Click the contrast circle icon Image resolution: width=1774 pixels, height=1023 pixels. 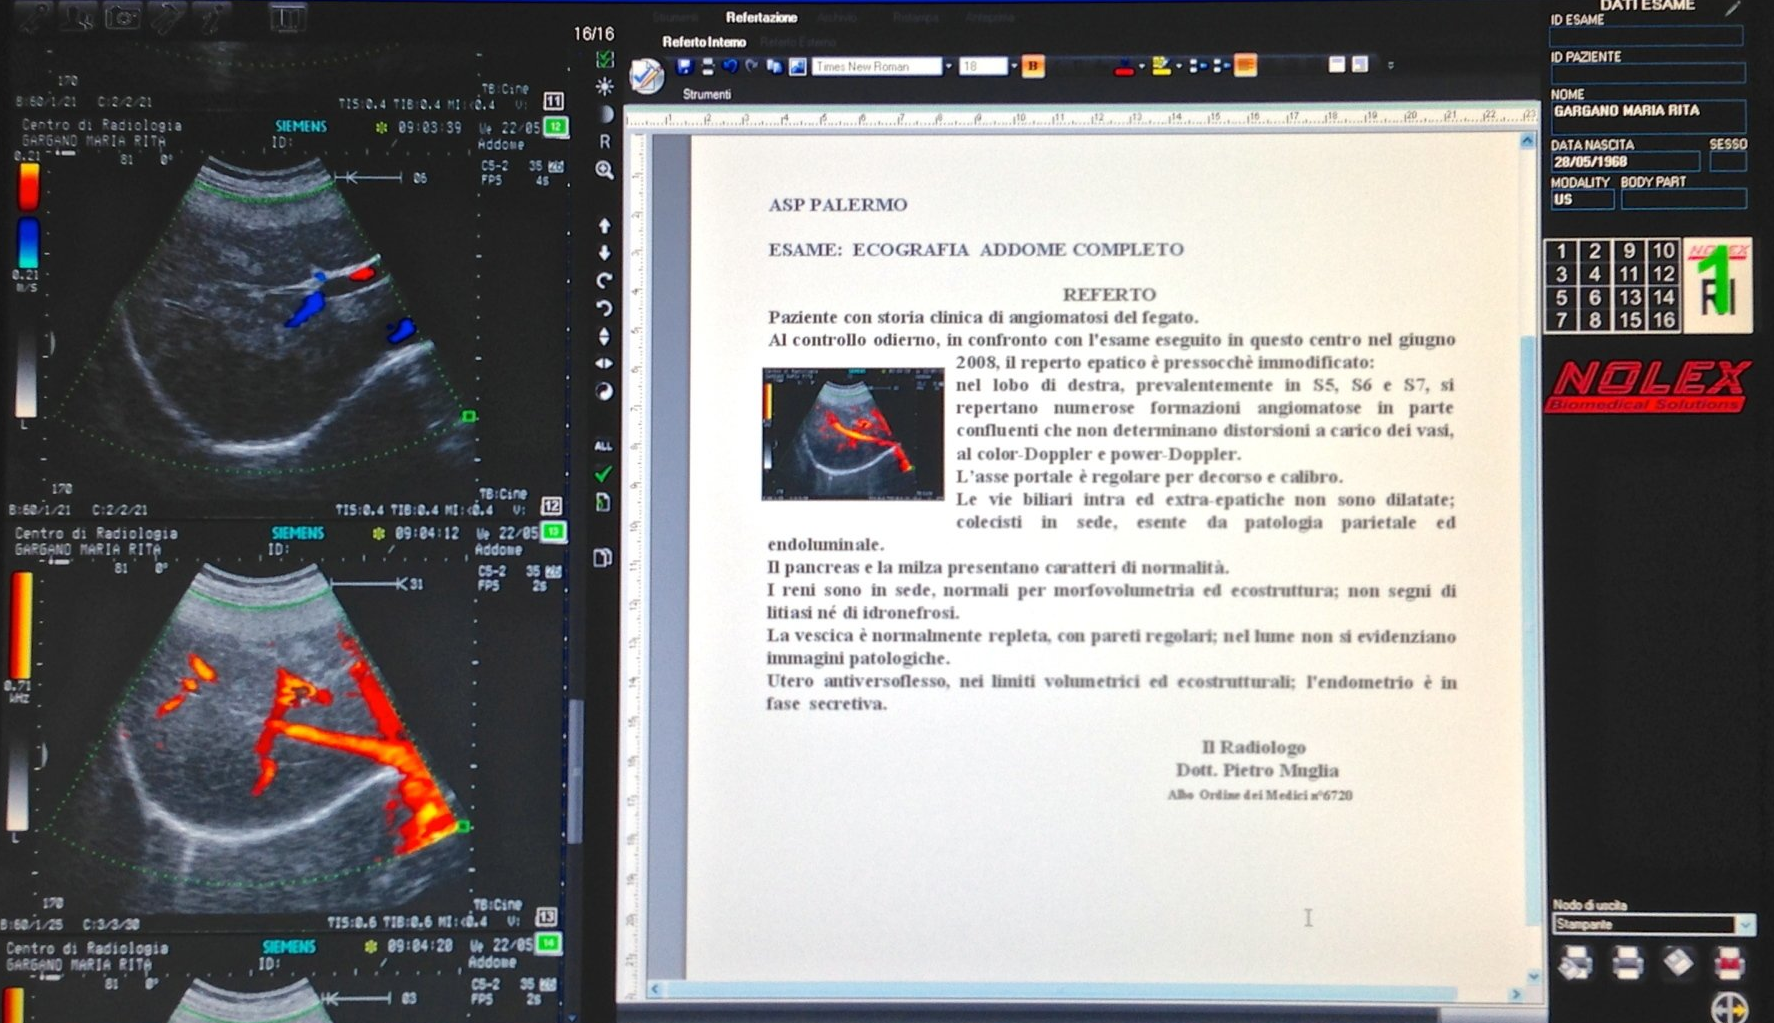604,114
